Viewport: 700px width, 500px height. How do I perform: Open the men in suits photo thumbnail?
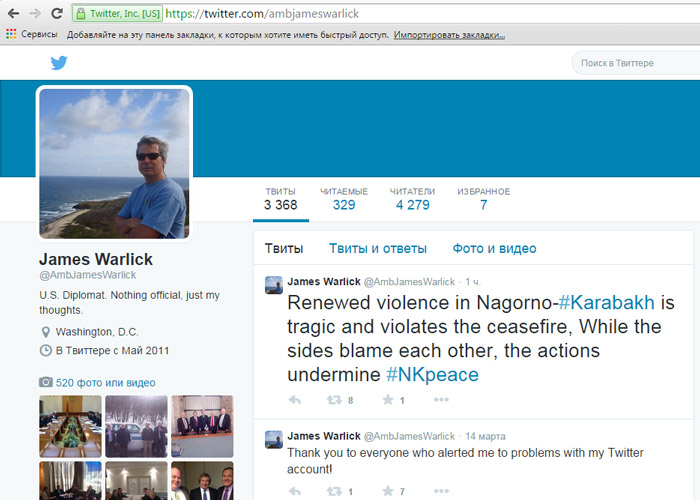[x=202, y=426]
